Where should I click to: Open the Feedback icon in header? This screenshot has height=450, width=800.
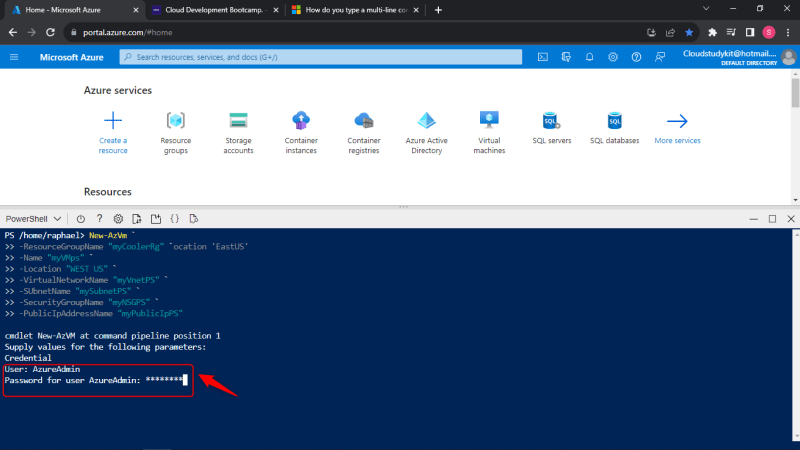[x=660, y=57]
